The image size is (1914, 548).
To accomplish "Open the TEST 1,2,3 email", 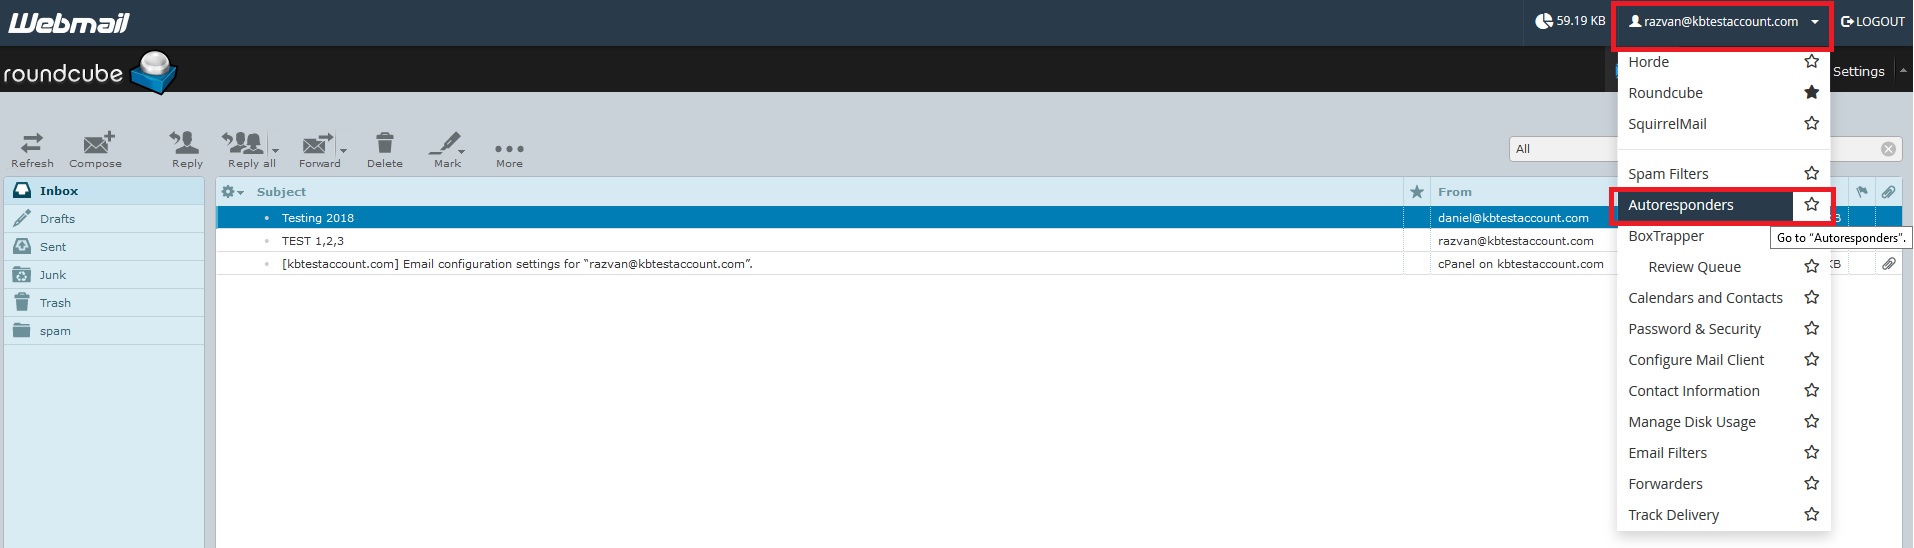I will coord(313,241).
